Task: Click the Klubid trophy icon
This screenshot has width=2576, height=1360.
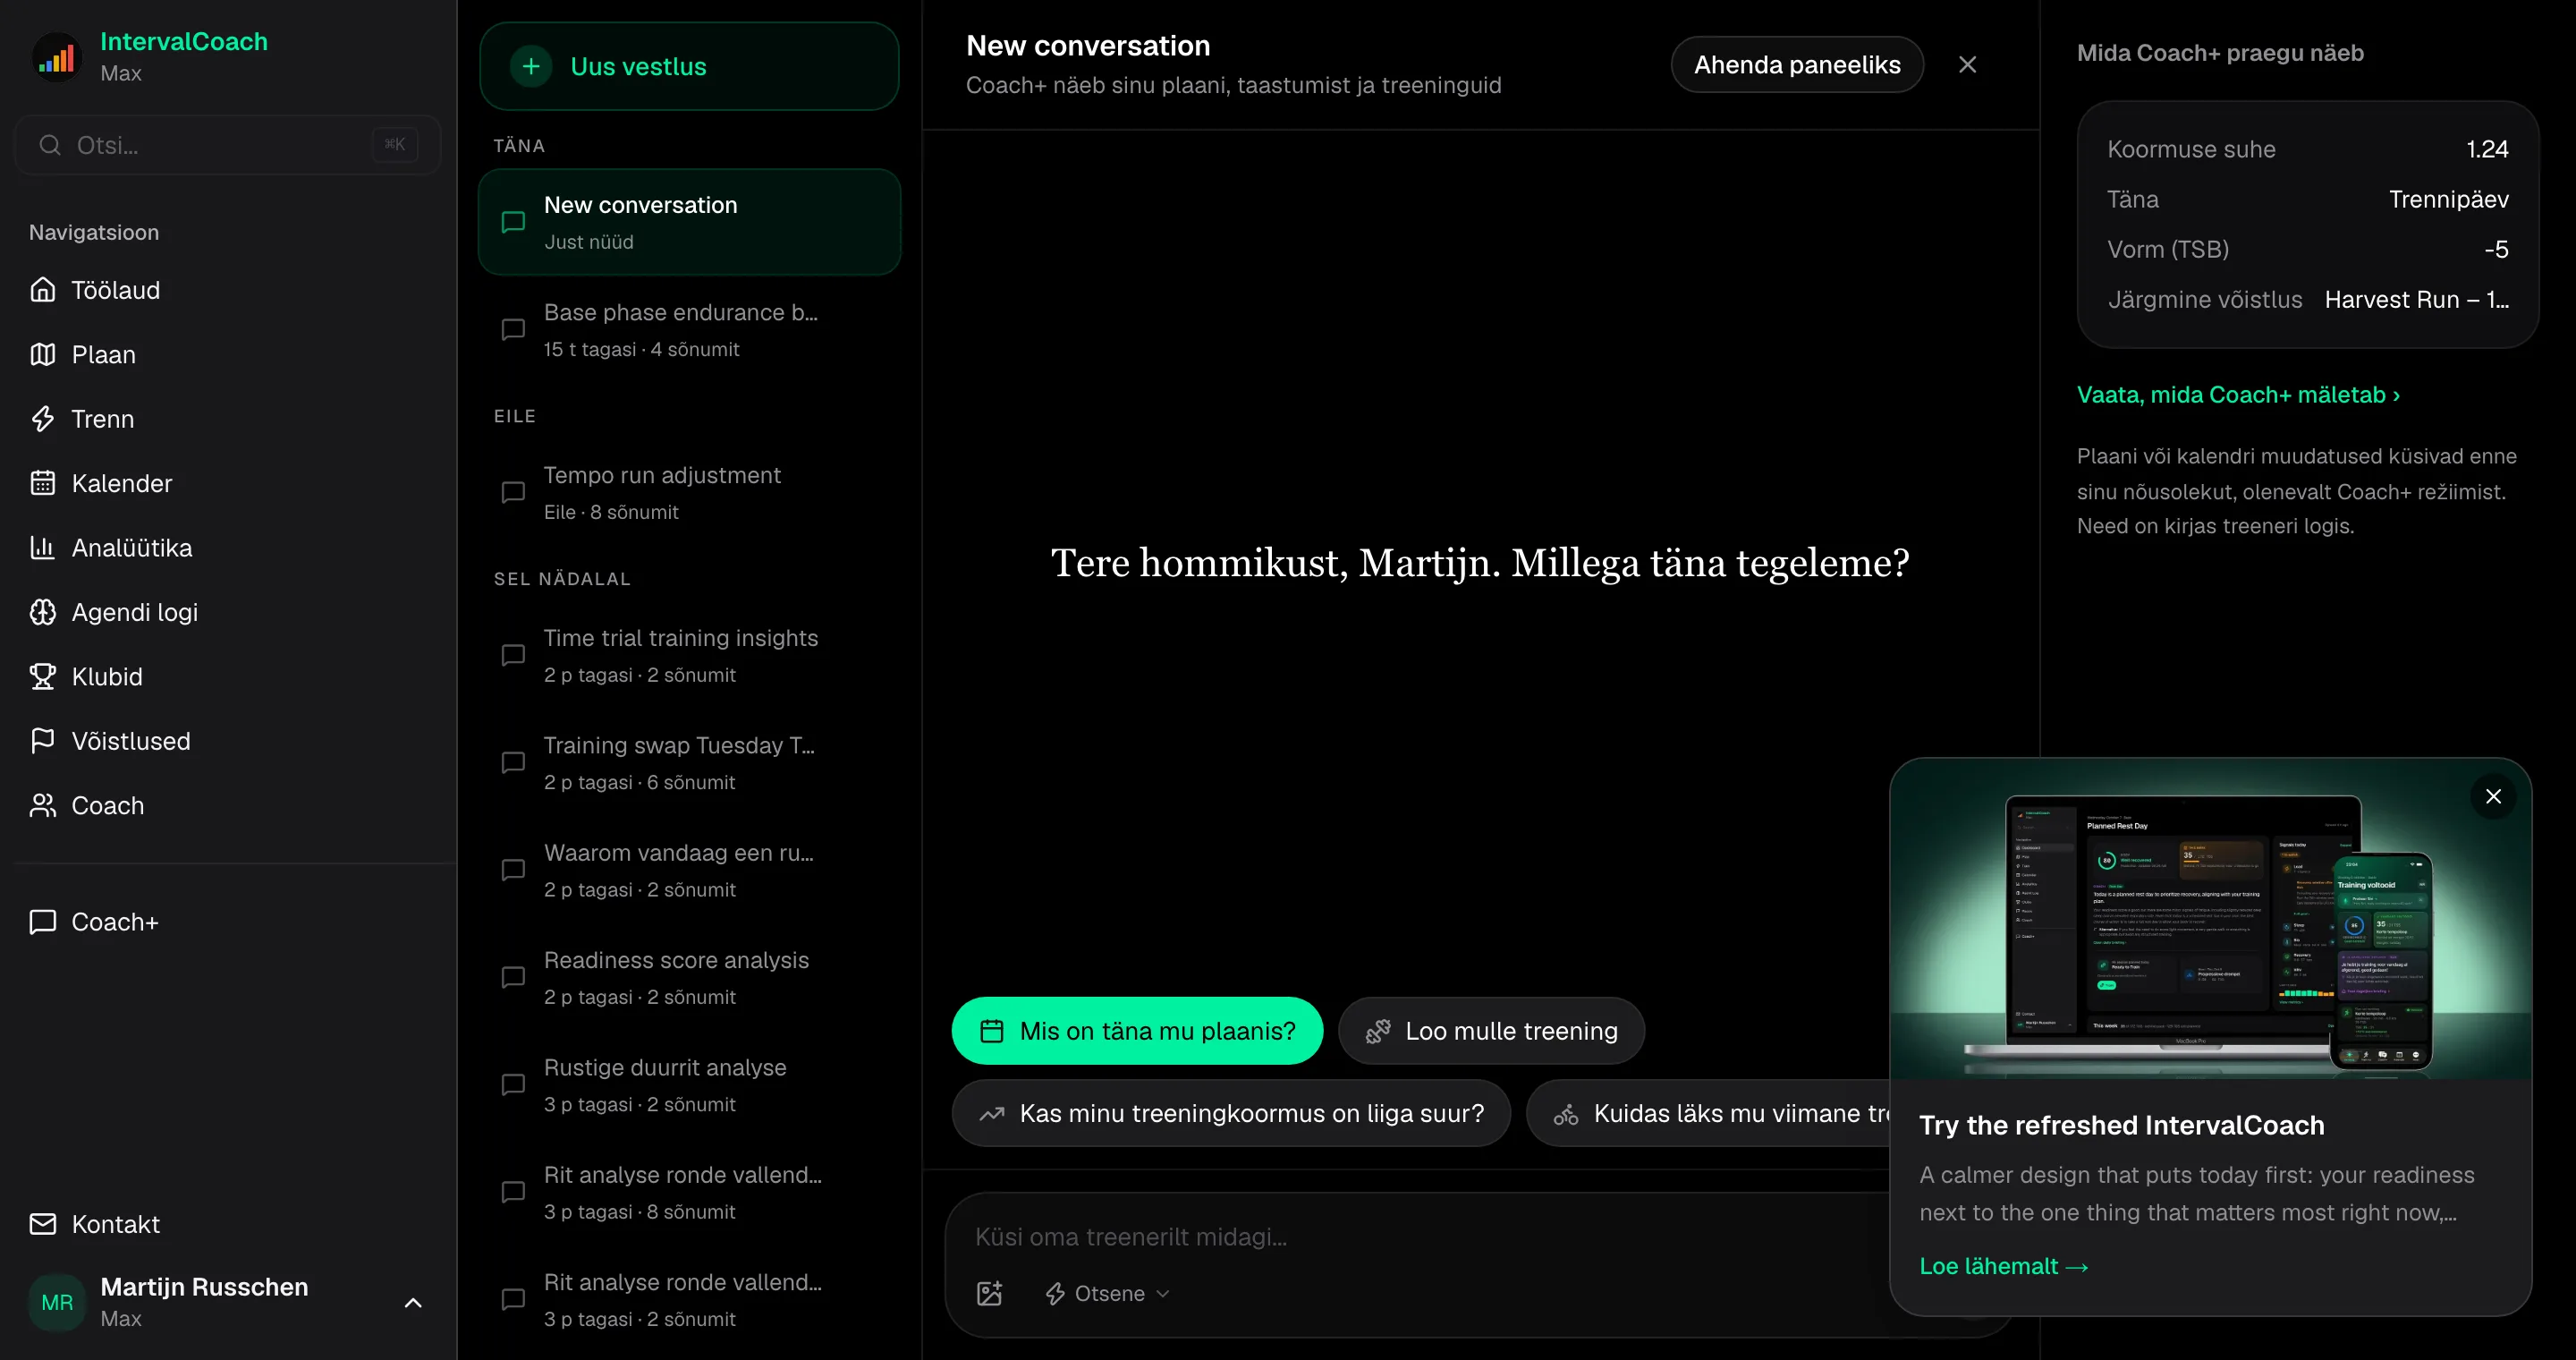Action: point(43,676)
